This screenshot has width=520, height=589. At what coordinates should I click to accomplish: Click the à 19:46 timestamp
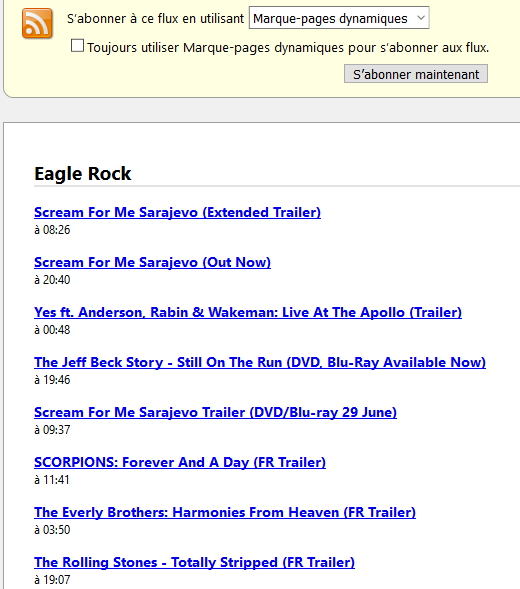[x=52, y=379]
